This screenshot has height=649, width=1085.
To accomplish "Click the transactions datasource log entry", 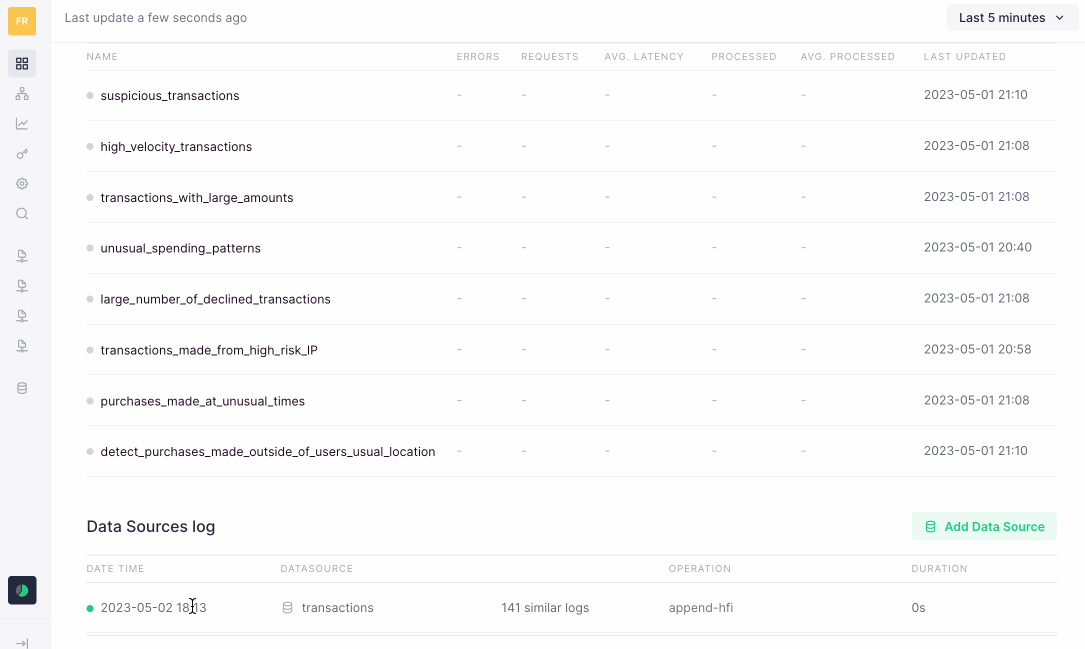I will click(337, 608).
